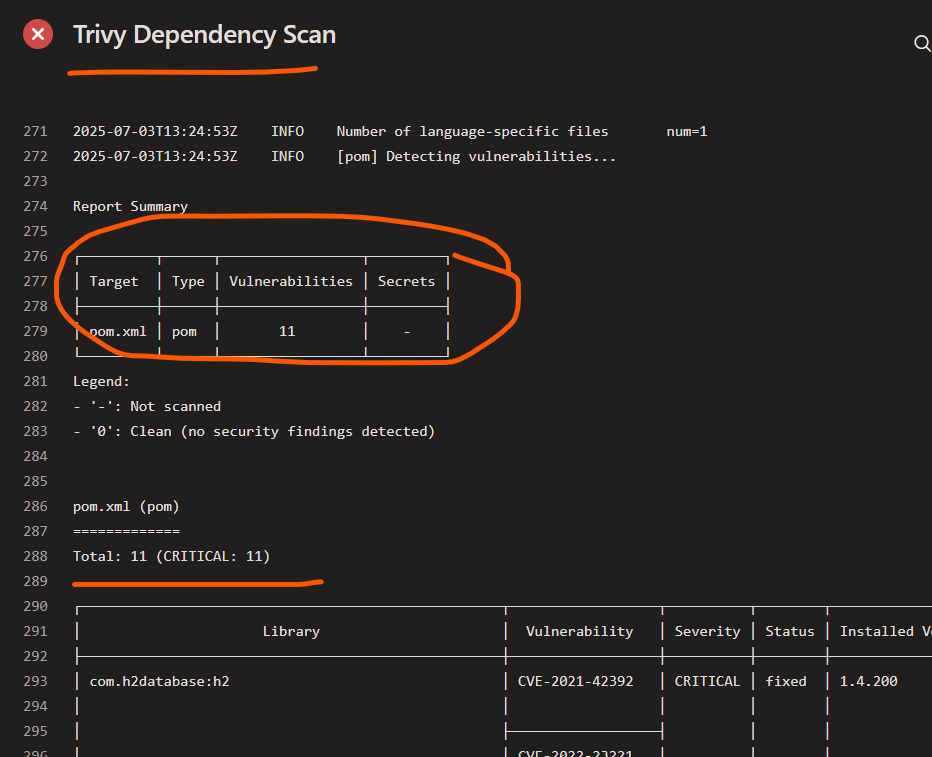Click the 'Total: 11 (CRITICAL: 11)' line
Image resolution: width=932 pixels, height=757 pixels.
[171, 556]
